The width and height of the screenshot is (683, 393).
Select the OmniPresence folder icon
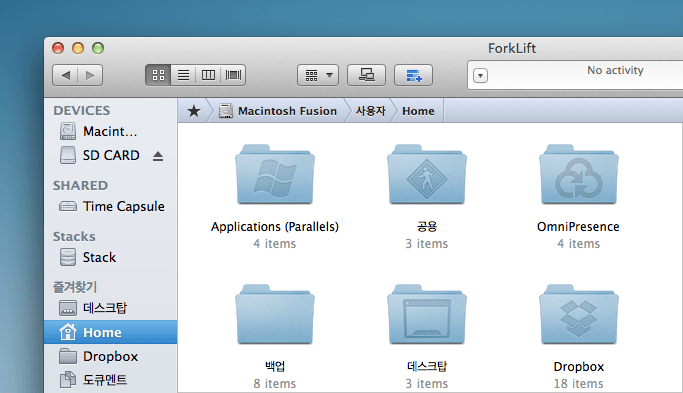pos(578,174)
